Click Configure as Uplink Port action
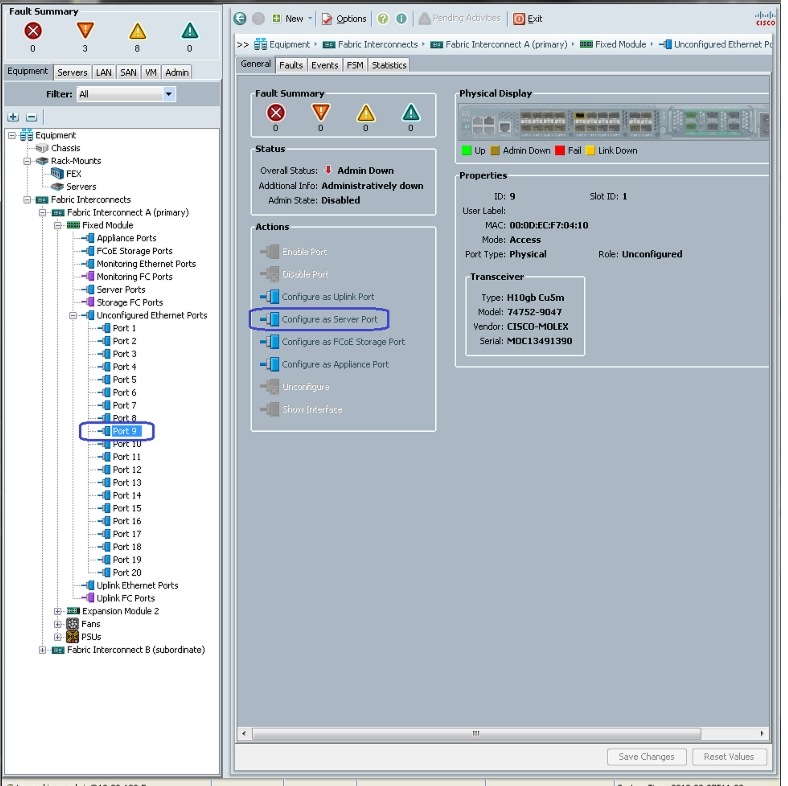788x786 pixels. coord(317,297)
